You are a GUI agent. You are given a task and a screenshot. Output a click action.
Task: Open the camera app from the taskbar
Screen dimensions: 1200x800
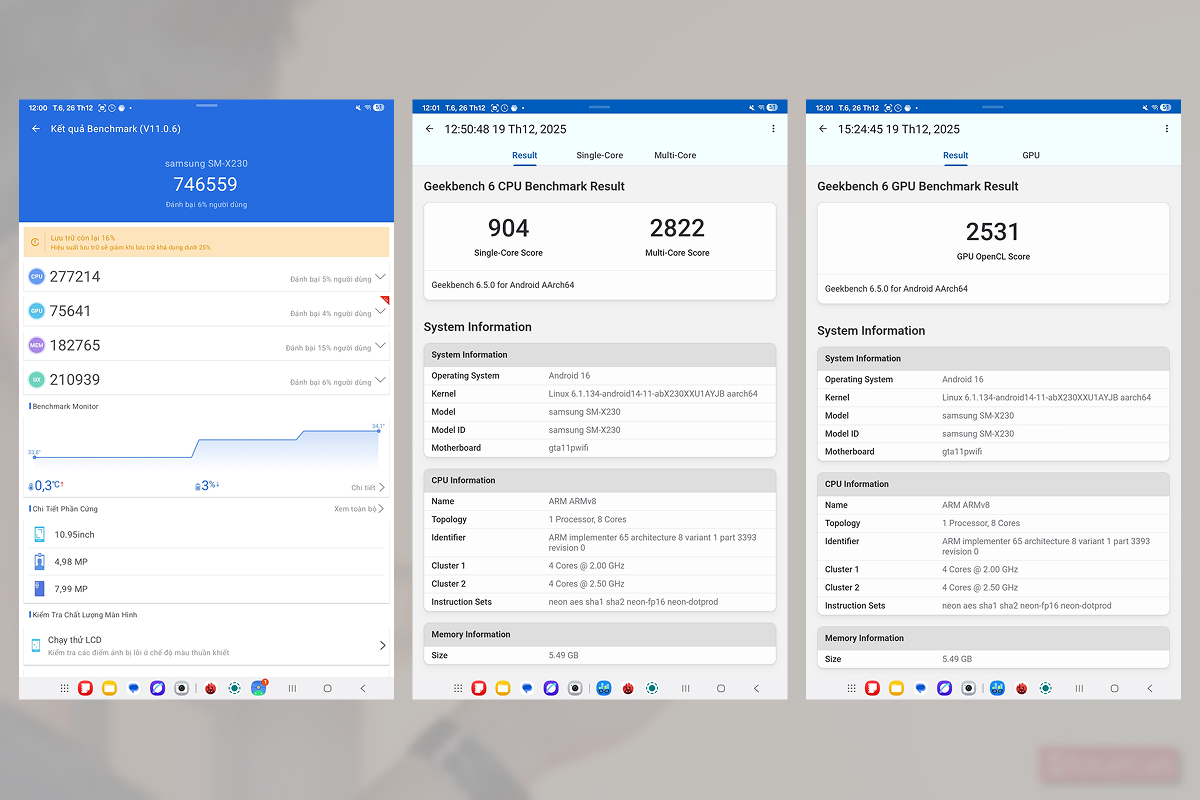pos(180,688)
